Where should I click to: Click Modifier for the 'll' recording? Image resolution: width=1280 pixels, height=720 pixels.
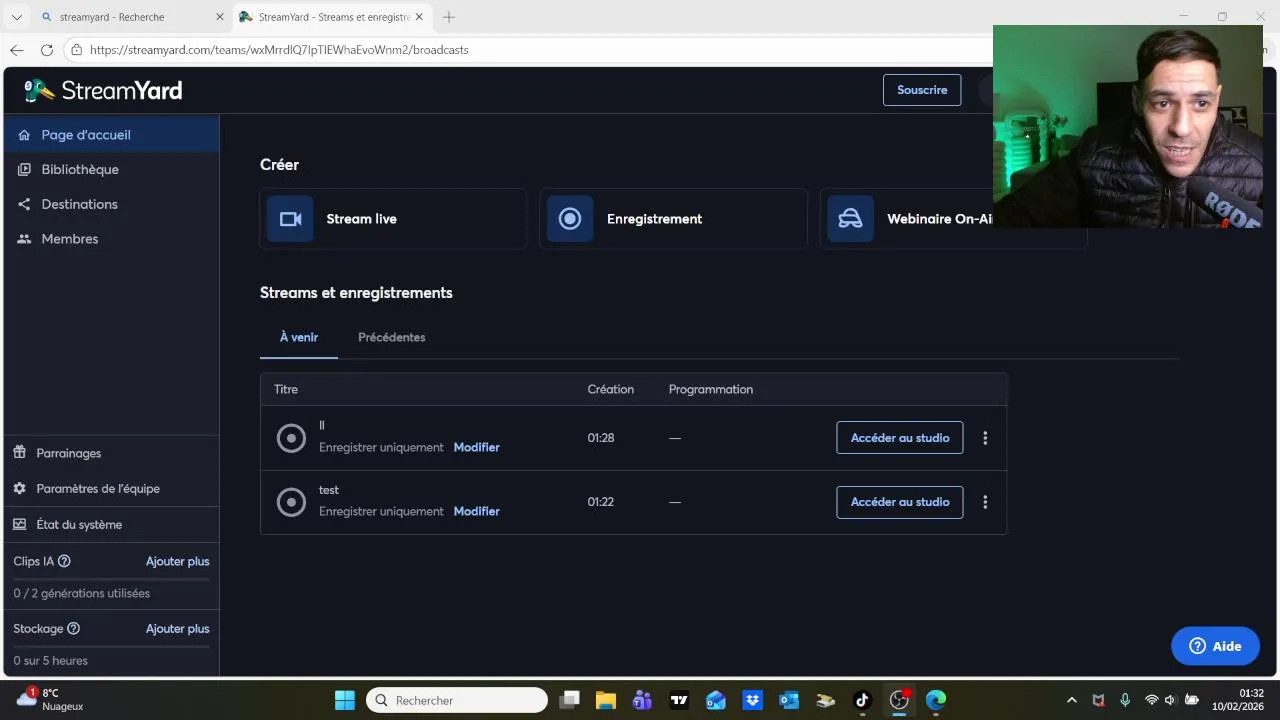[476, 448]
